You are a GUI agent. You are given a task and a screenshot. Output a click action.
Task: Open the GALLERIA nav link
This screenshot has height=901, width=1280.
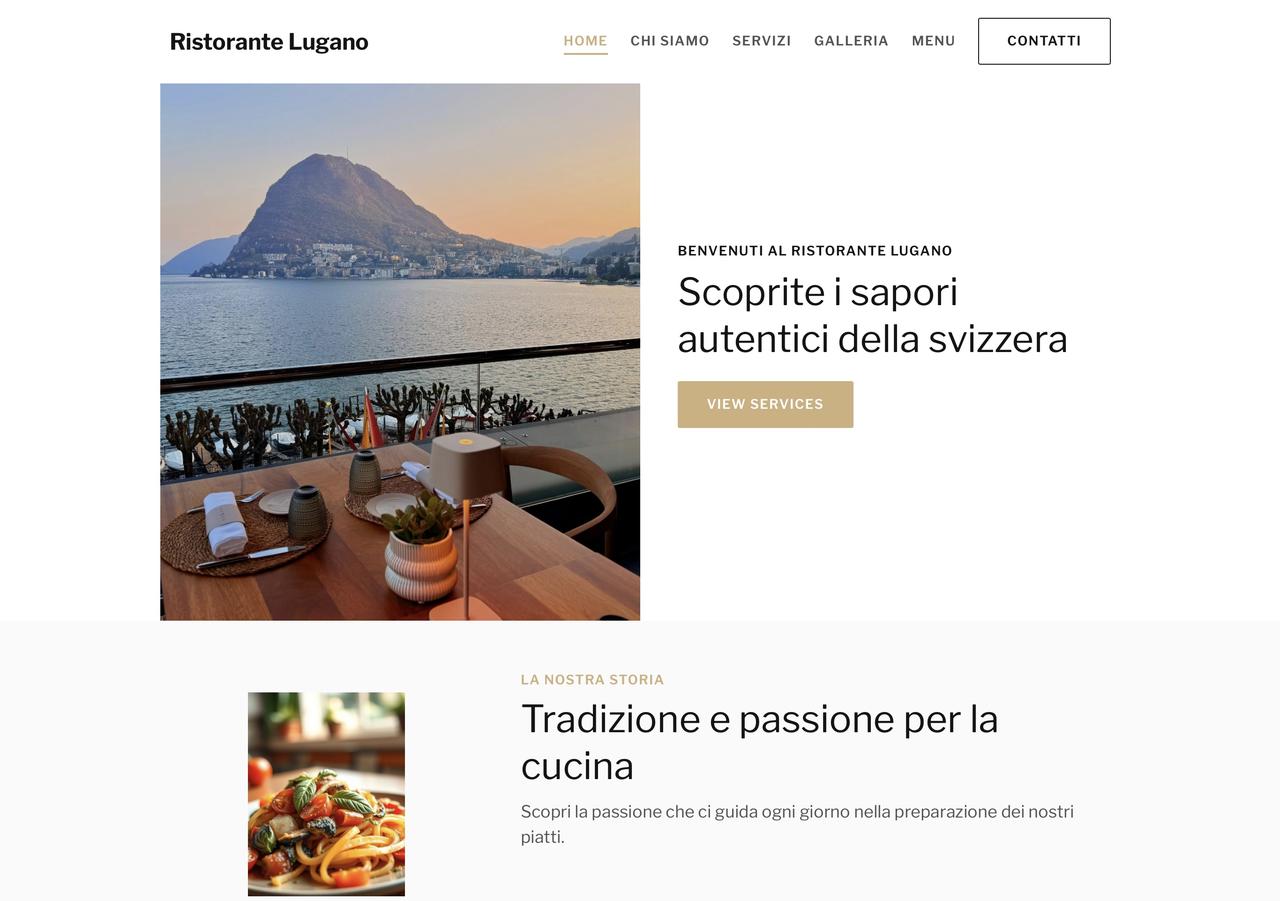click(x=851, y=41)
